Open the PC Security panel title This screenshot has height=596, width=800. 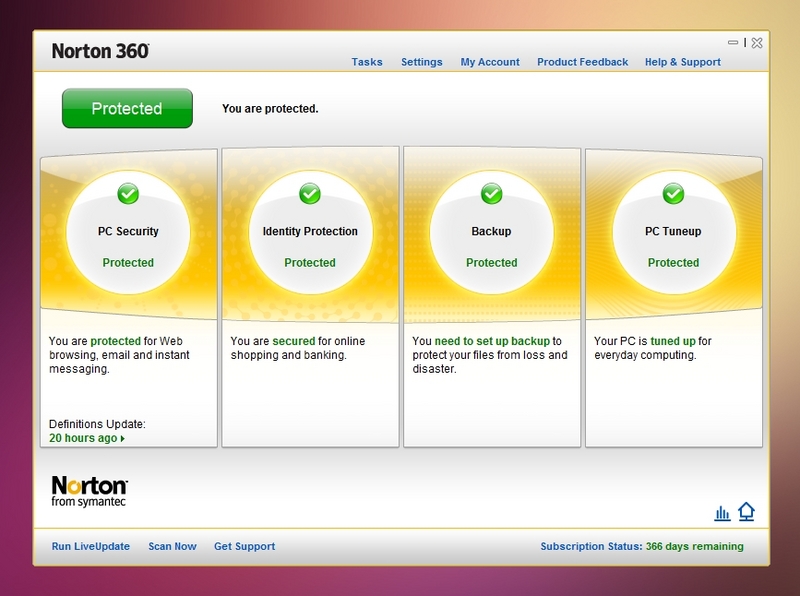click(128, 231)
